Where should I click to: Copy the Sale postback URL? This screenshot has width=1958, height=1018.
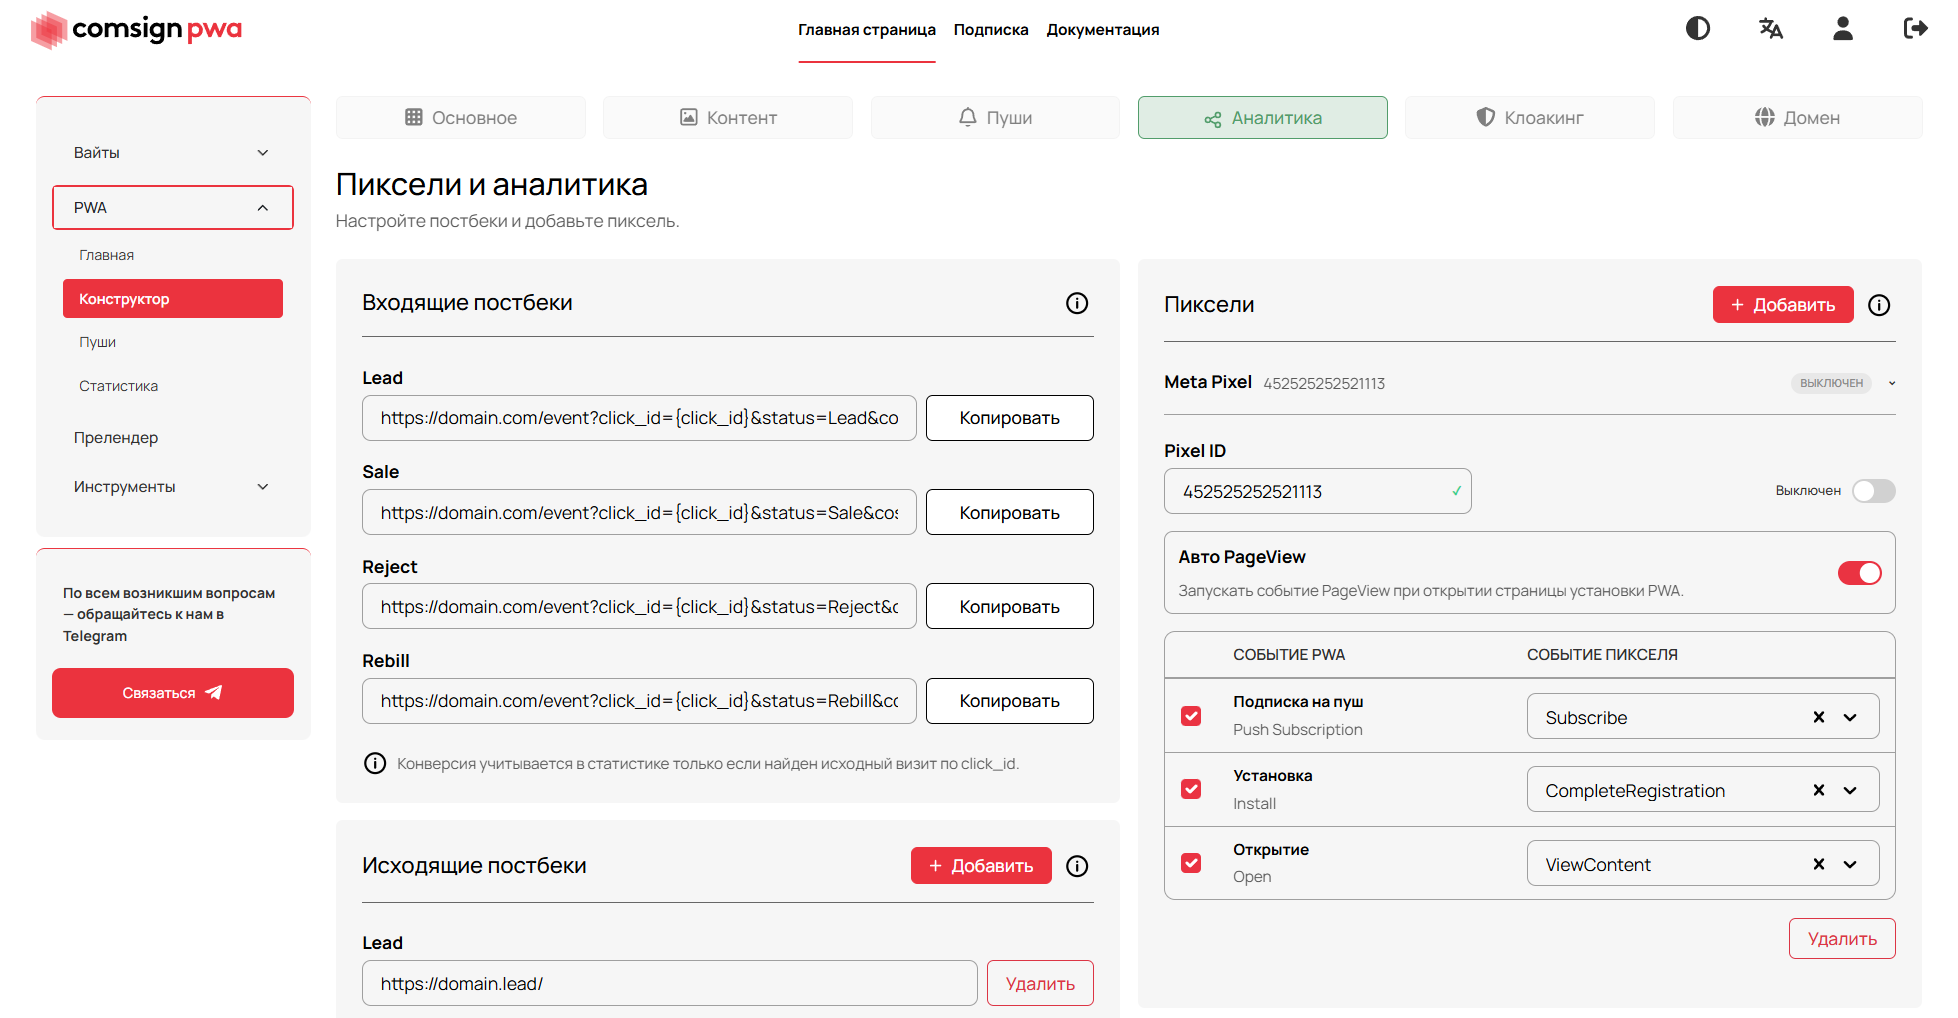pyautogui.click(x=1009, y=512)
